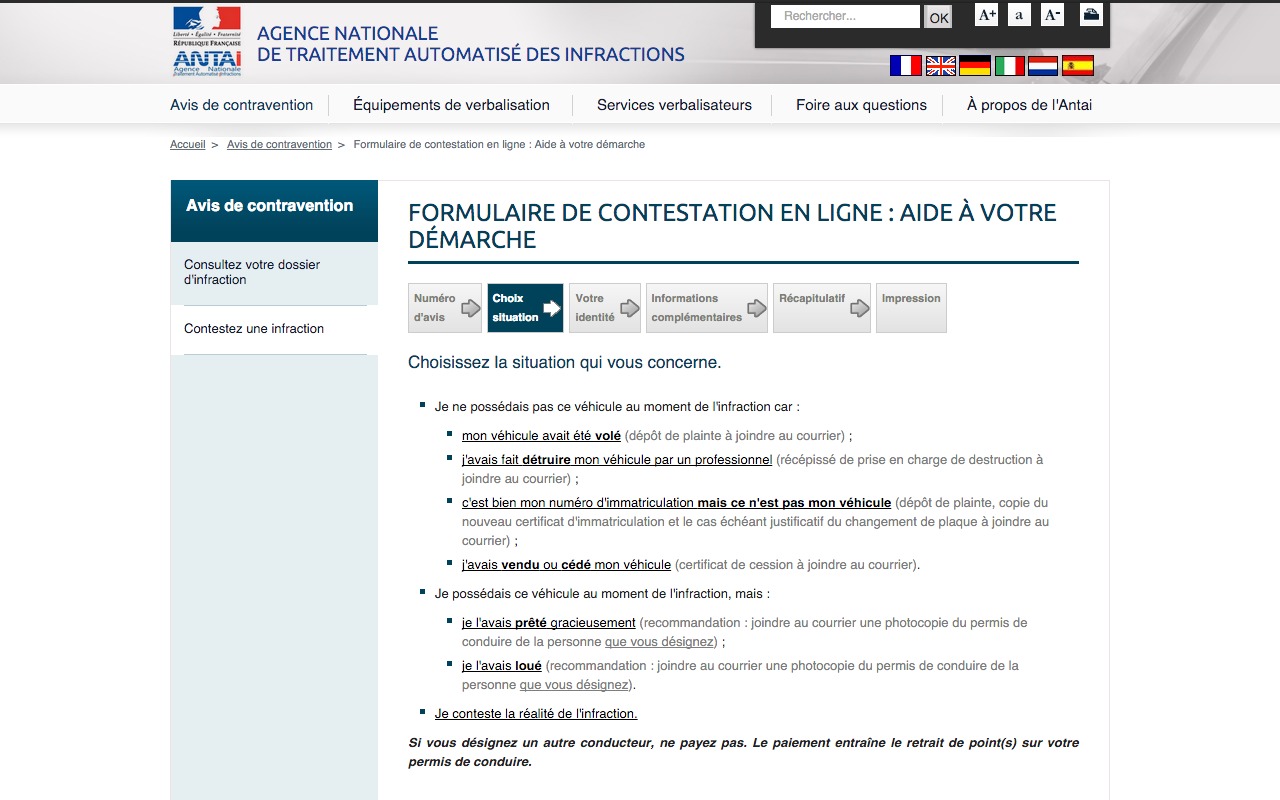Click 'Je ne possédais pas ce véhicule' text
Screen dimensions: 1280x800
(x=617, y=407)
